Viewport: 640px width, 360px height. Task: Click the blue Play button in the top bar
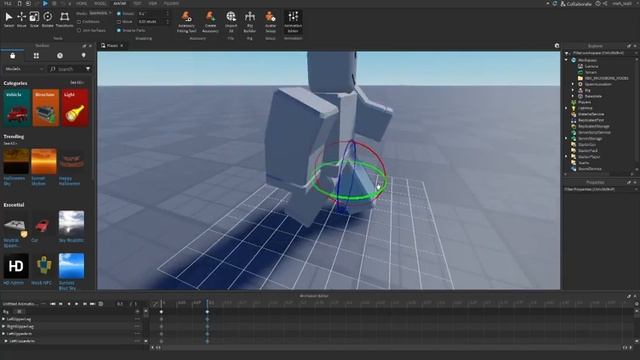point(45,3)
